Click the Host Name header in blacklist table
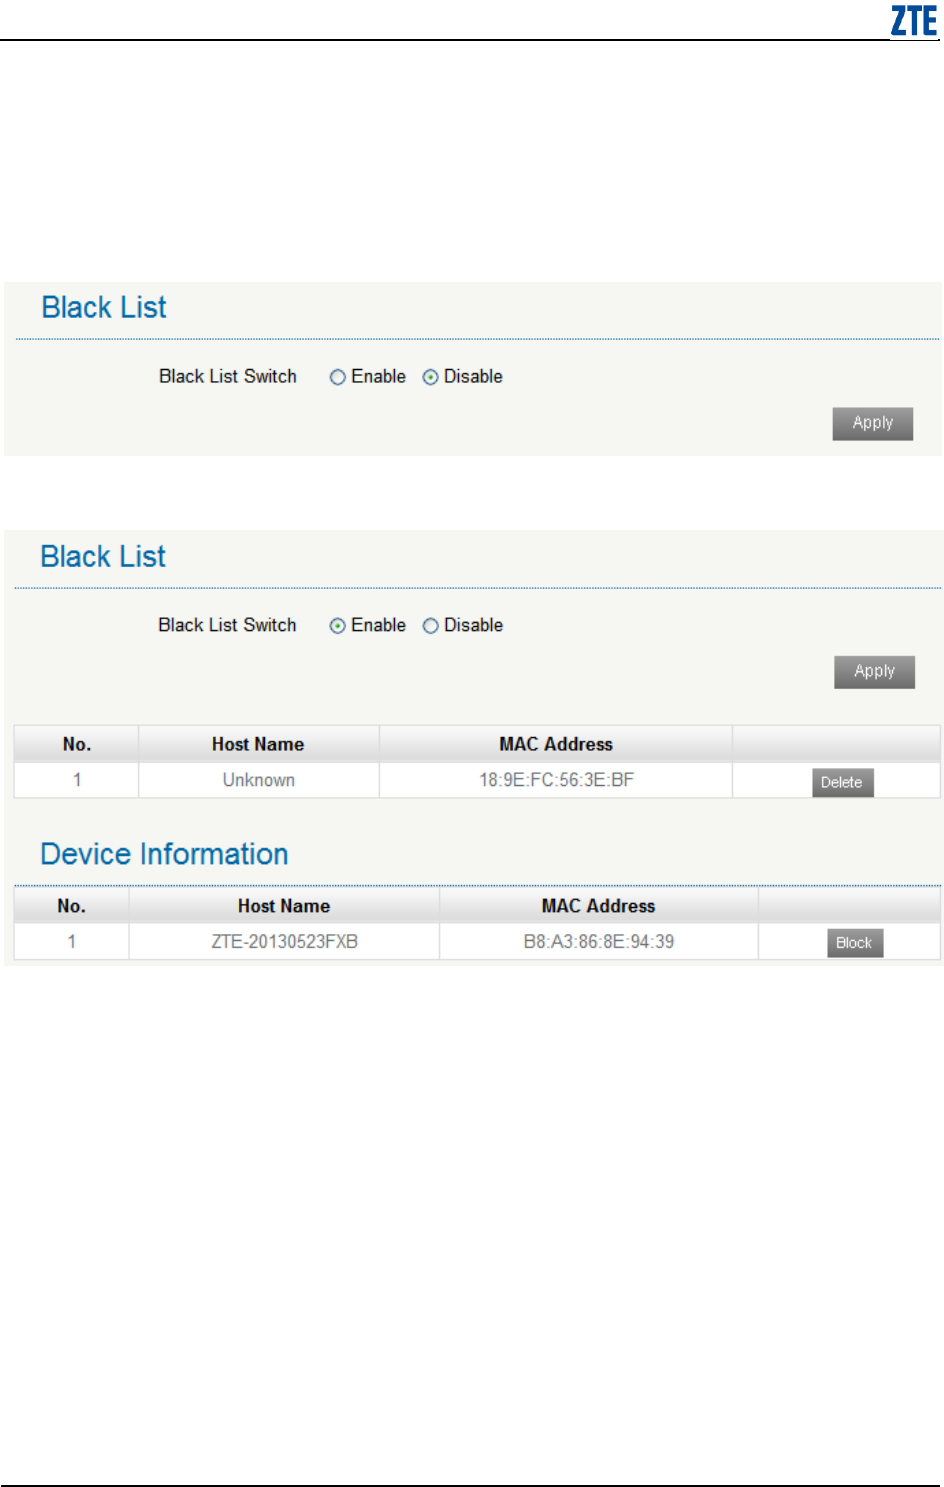Screen dimensions: 944x1487 (258, 744)
